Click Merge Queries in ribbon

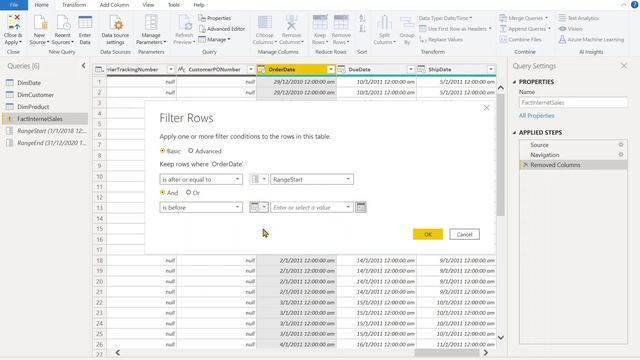523,18
